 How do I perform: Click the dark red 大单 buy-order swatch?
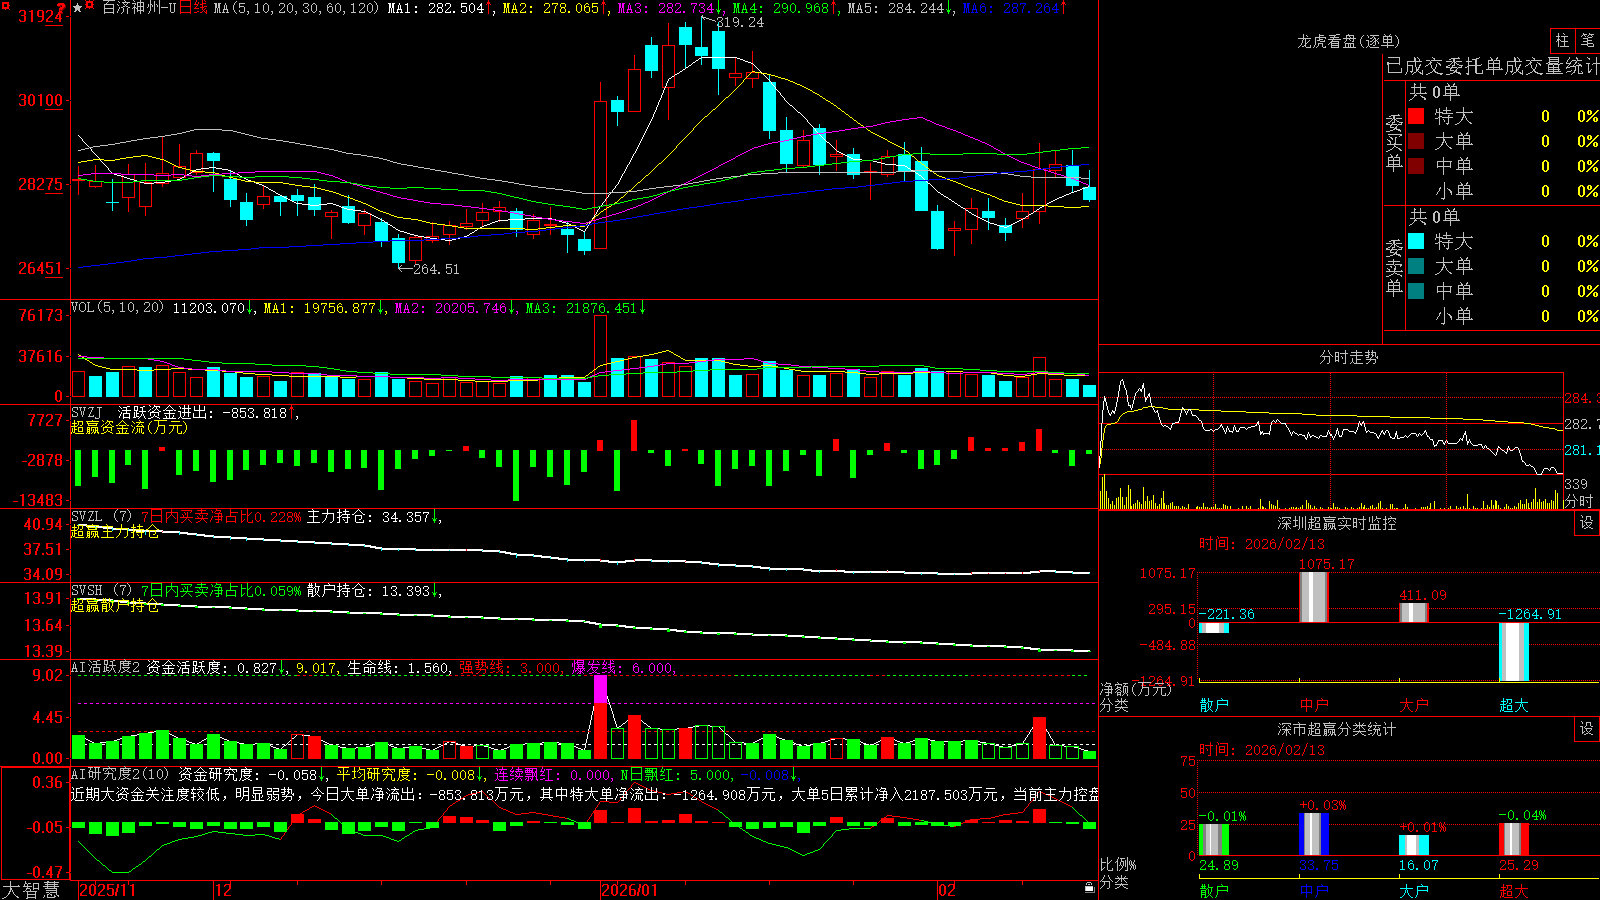click(x=1416, y=141)
